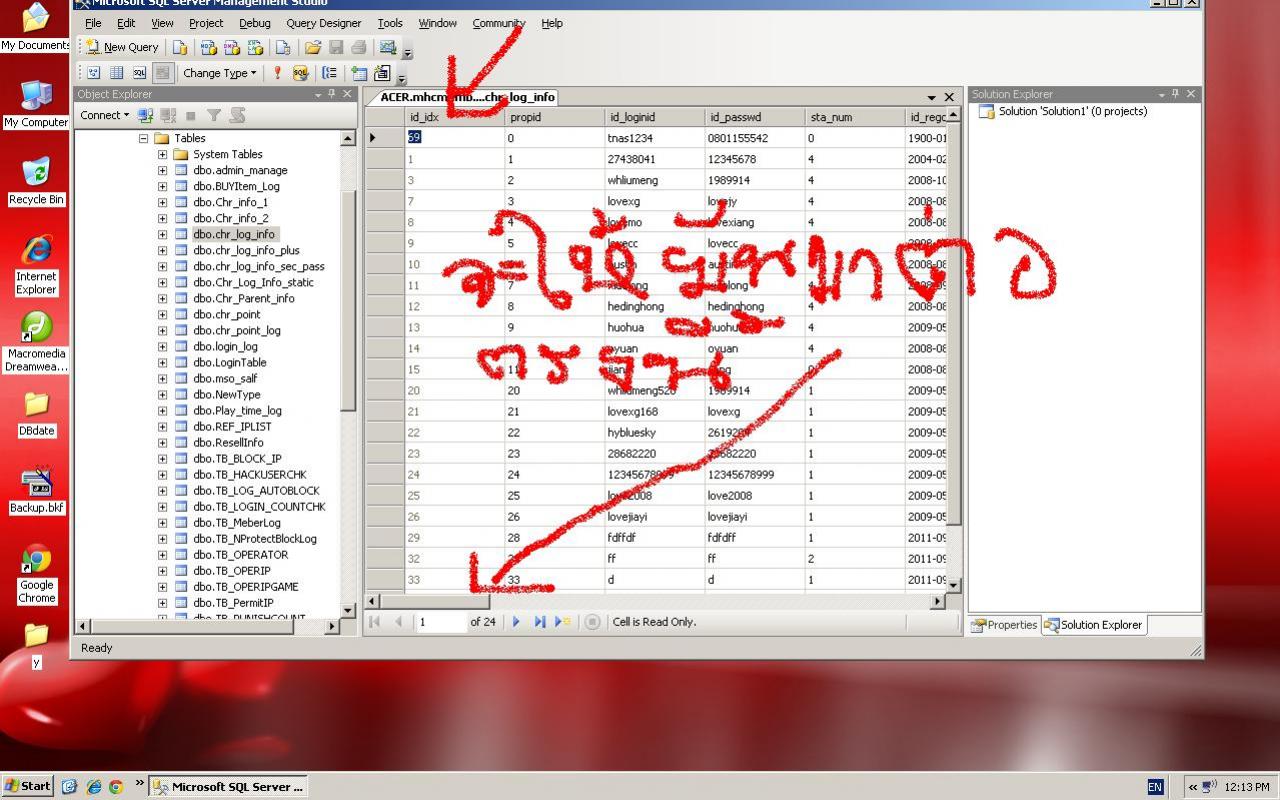Click the Save diskette icon
Screen dimensions: 1280x800
336,47
